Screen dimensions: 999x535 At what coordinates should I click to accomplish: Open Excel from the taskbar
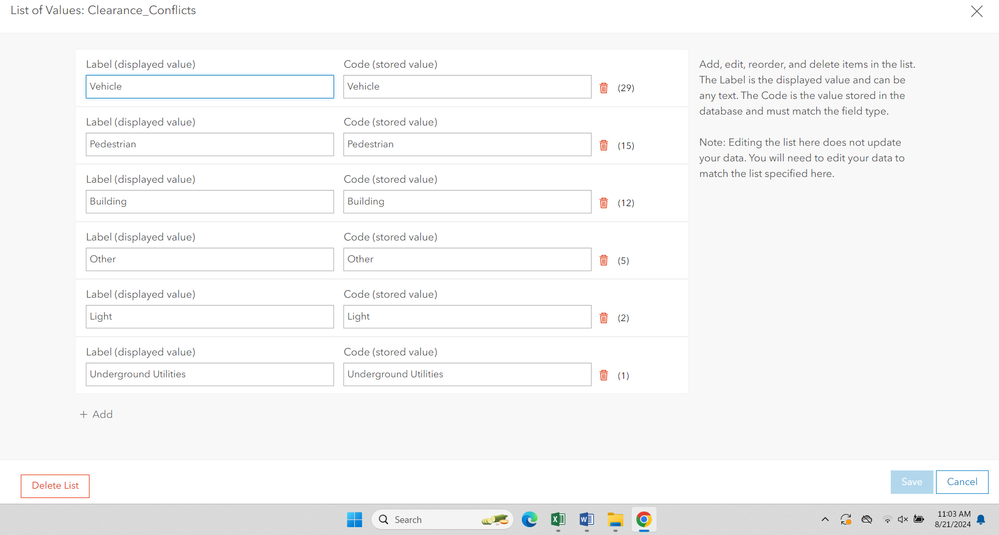558,520
